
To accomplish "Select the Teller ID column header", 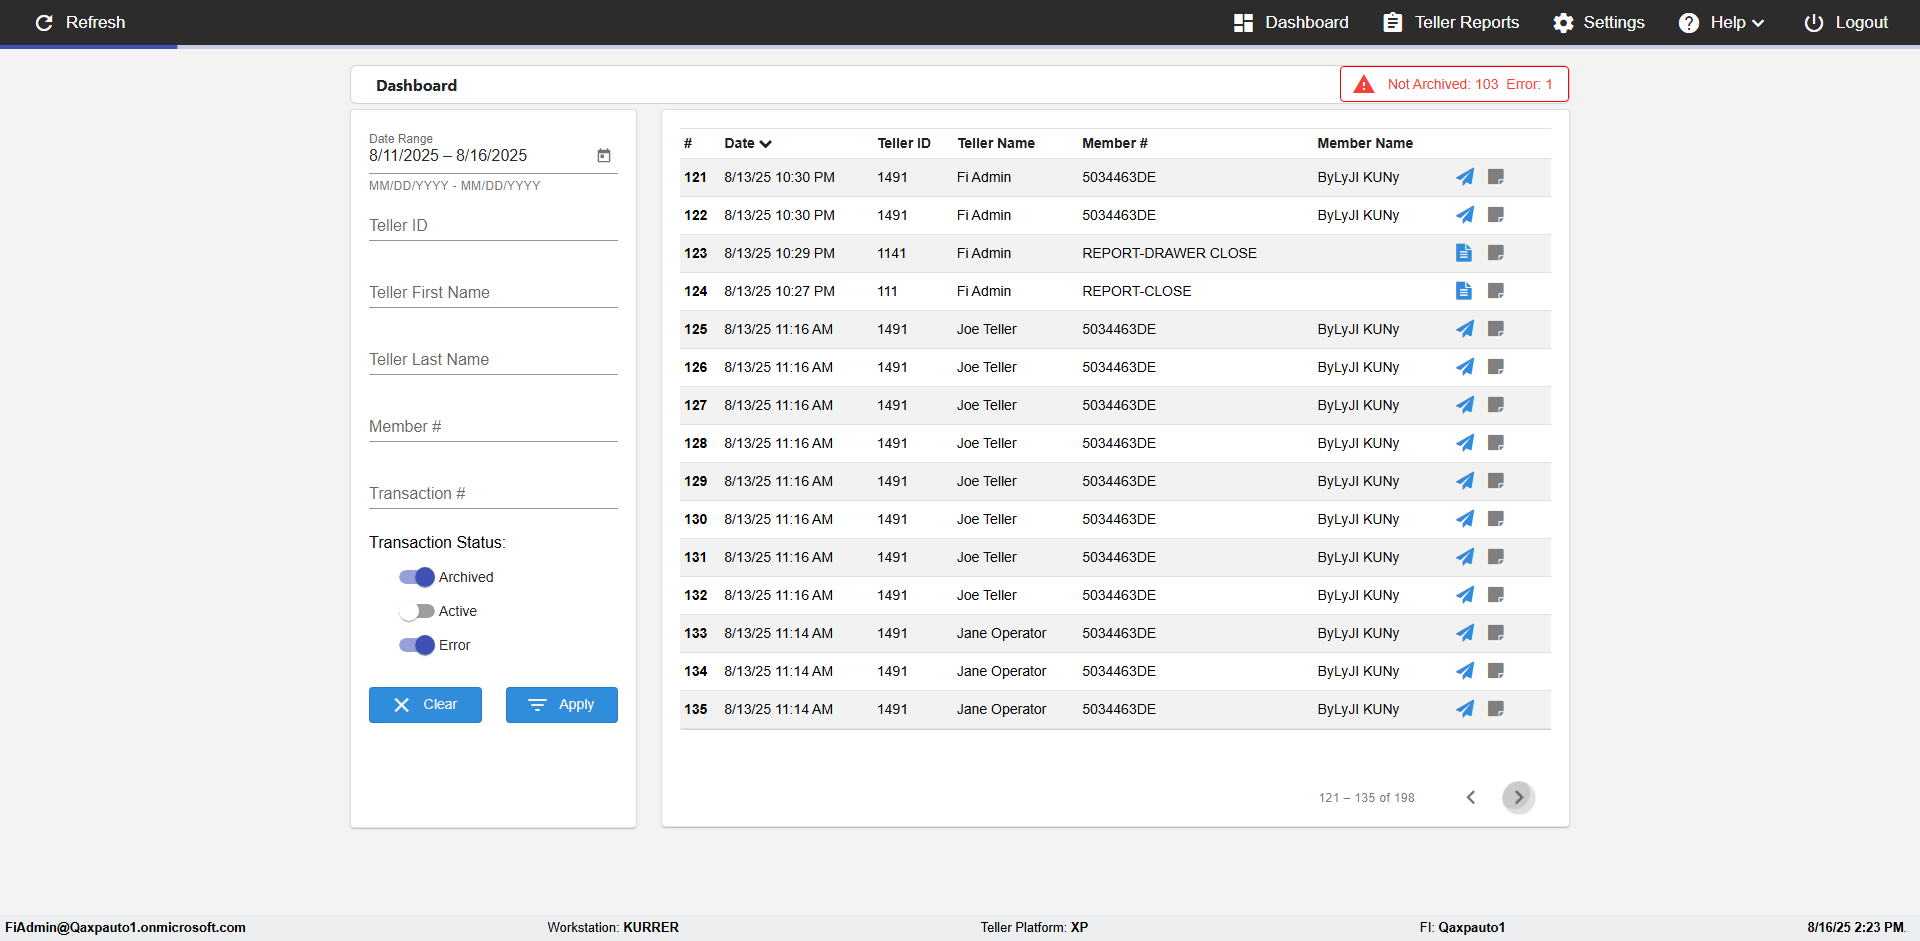I will 904,143.
